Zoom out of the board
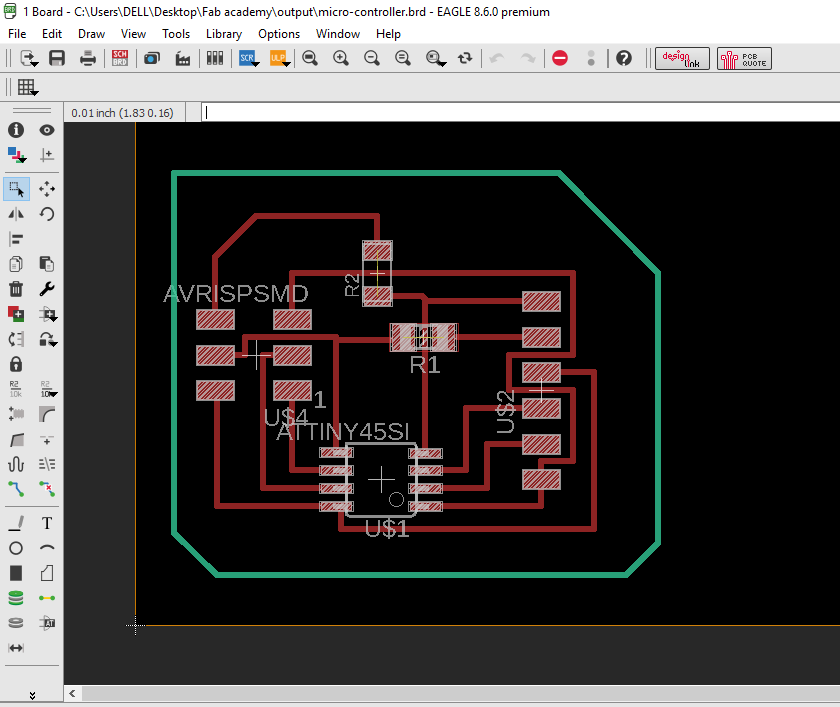The image size is (840, 707). [x=372, y=58]
